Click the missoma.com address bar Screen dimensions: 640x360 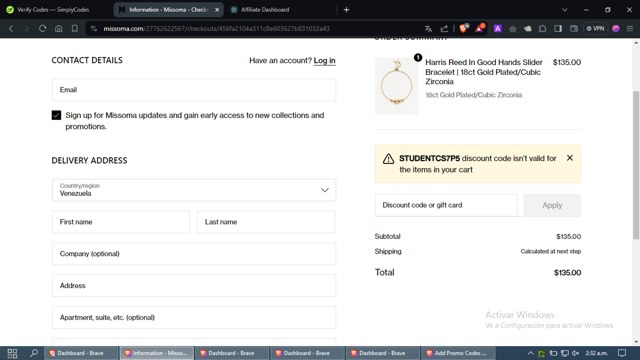tap(216, 29)
